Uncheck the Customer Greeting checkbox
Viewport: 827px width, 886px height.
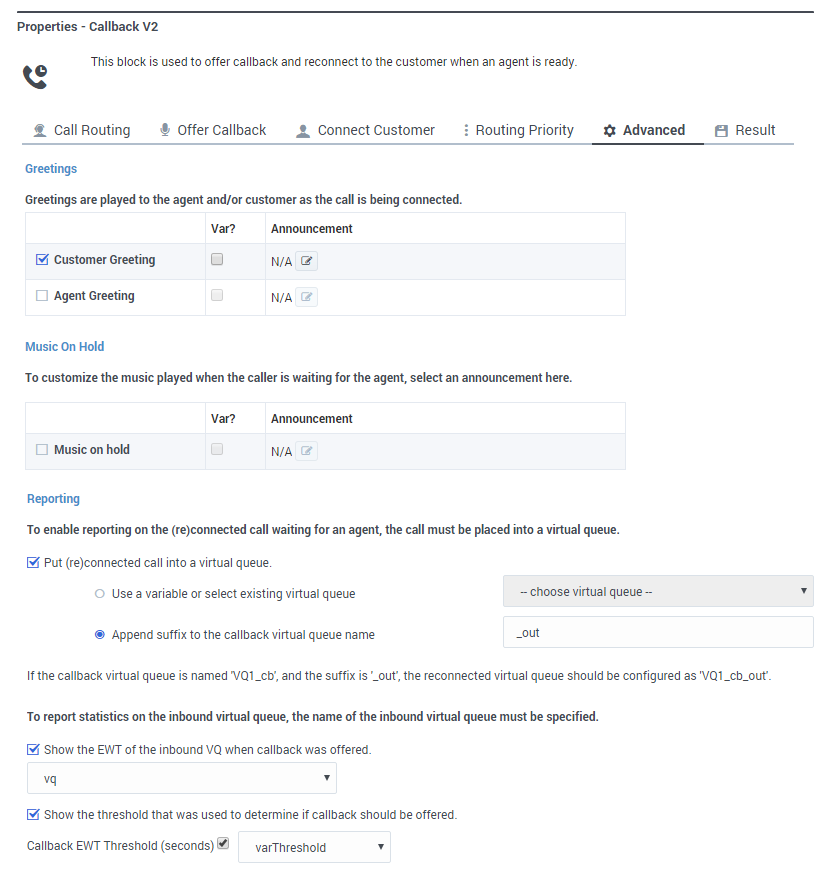pyautogui.click(x=42, y=260)
